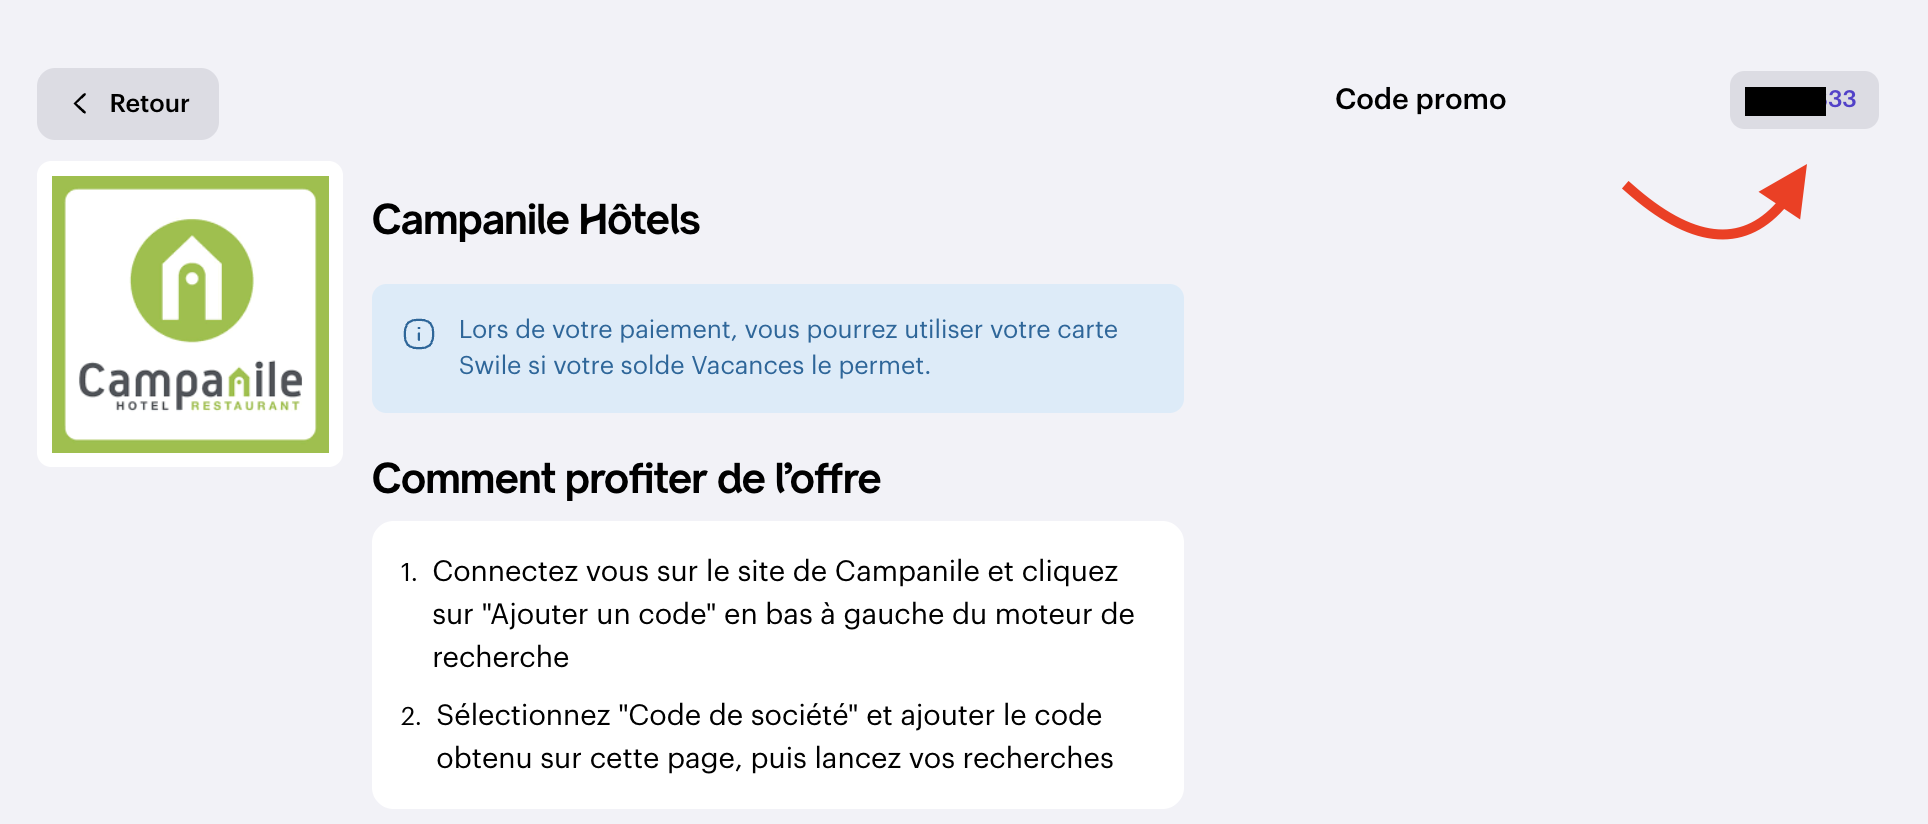The height and width of the screenshot is (824, 1928).
Task: Click the Swile card payment info message
Action: pos(788,348)
